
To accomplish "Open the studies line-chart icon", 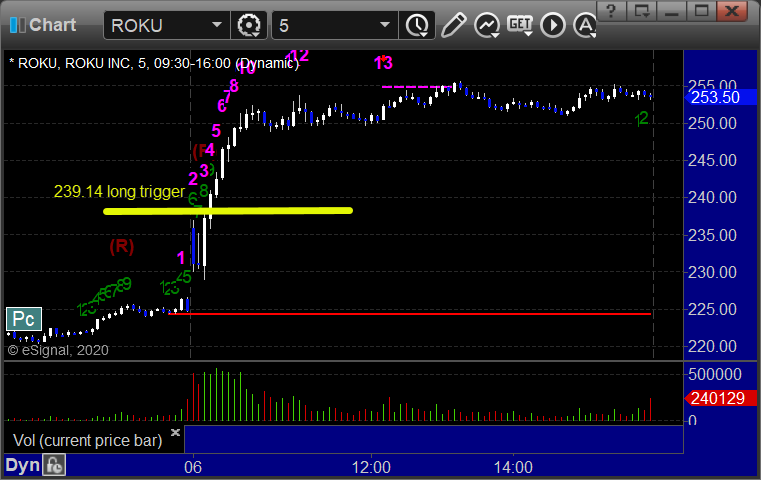I will (x=487, y=25).
